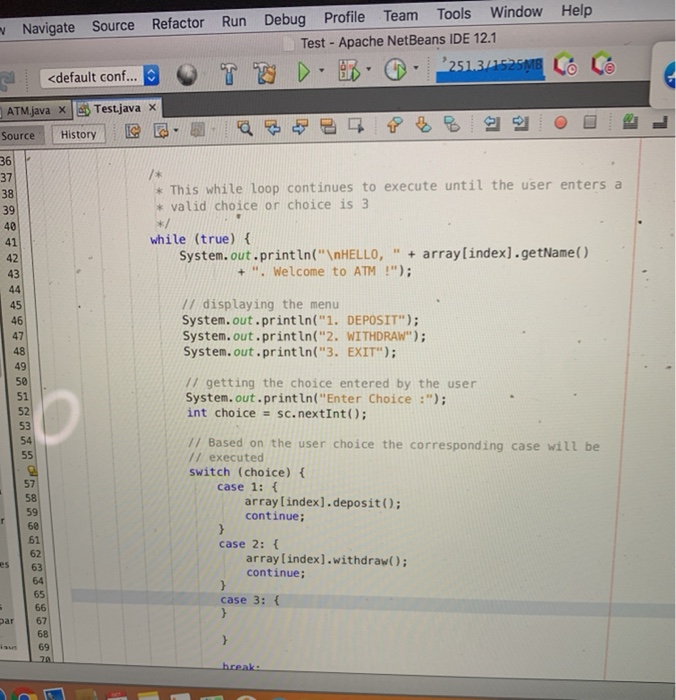676x700 pixels.
Task: Open the Help menu
Action: pos(576,10)
